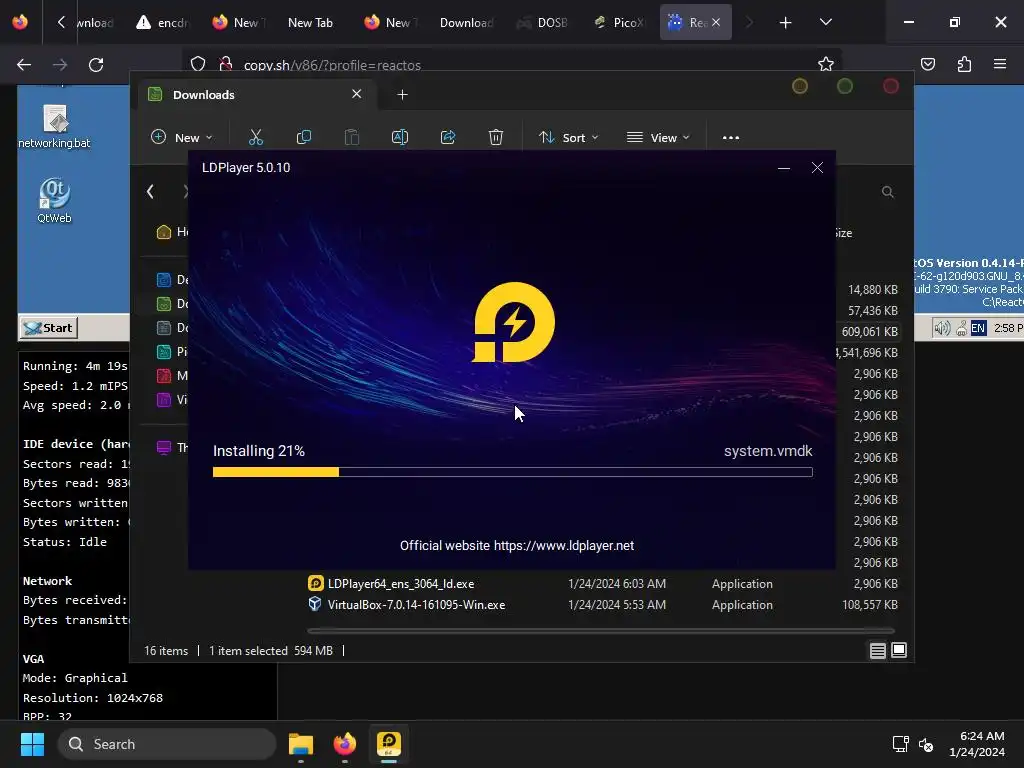
Task: Click the Rename icon in File Explorer toolbar
Action: pos(400,137)
